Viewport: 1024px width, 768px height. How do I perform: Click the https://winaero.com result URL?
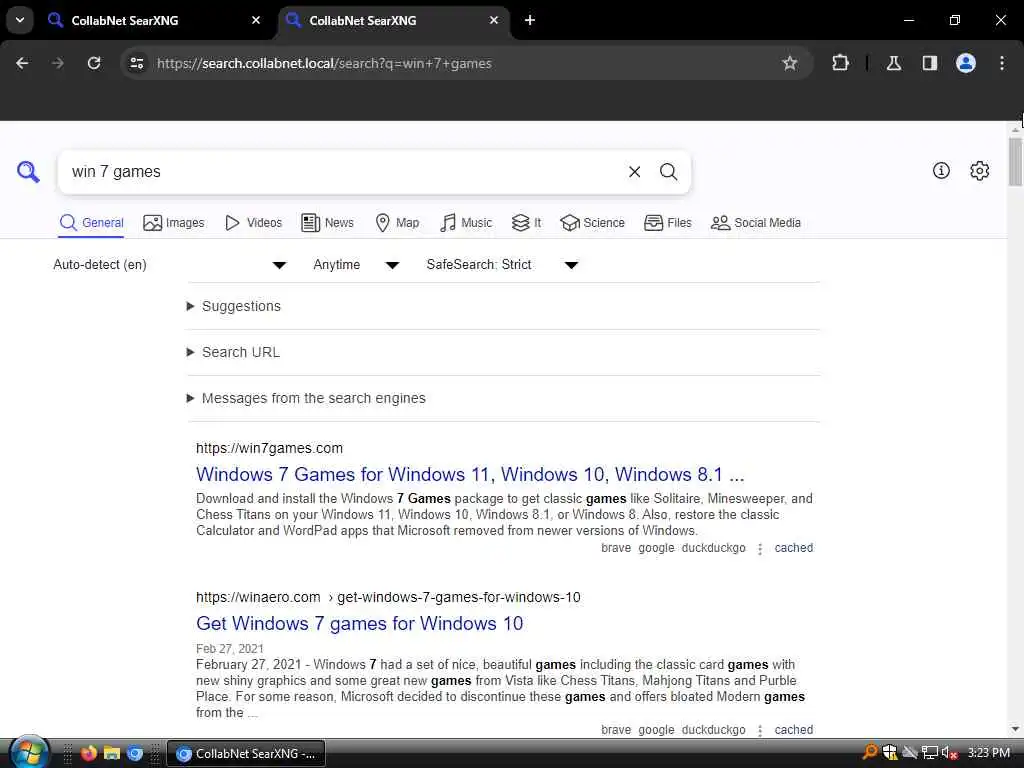coord(388,597)
